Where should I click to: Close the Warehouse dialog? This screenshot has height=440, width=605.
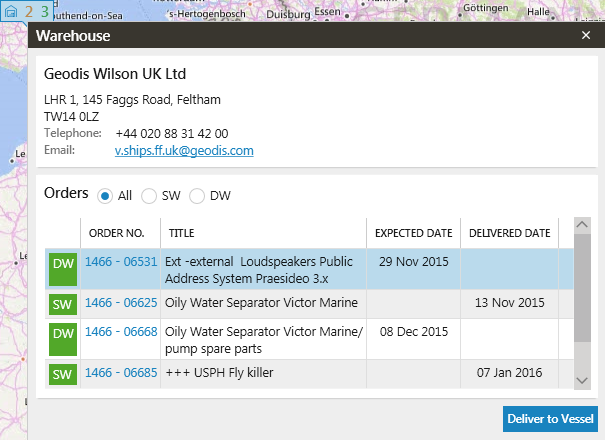[586, 35]
